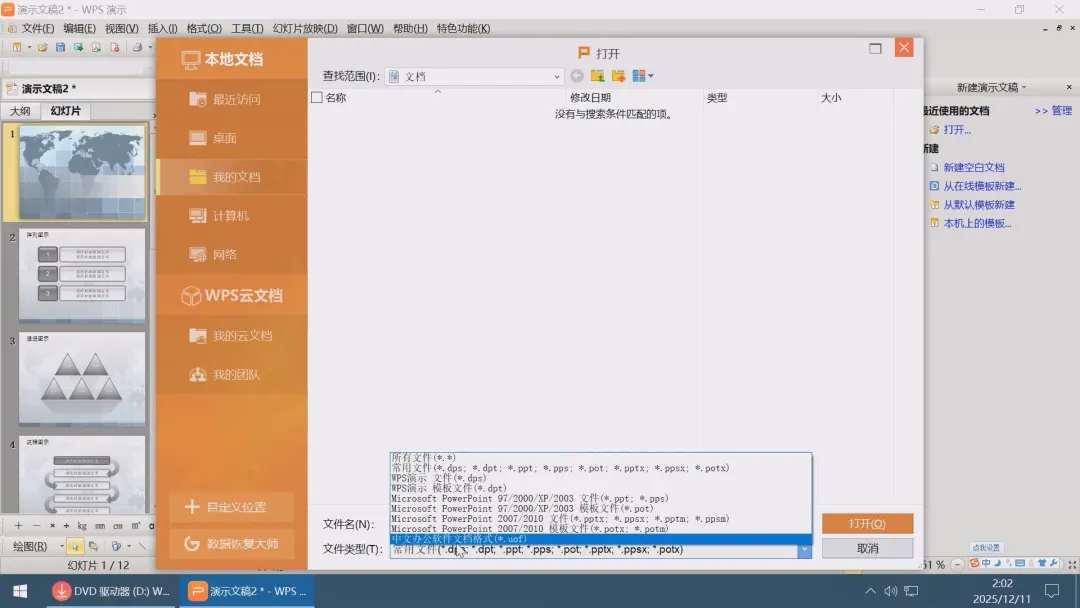The width and height of the screenshot is (1080, 608).
Task: Click the Save disk icon in WPS toolbar
Action: [61, 48]
